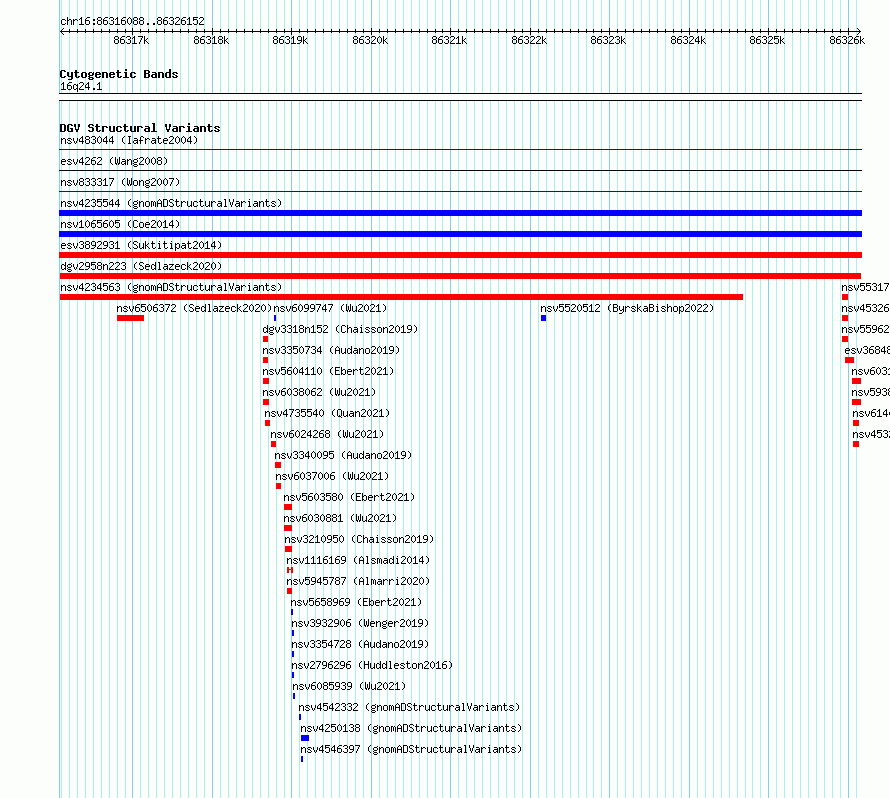Click the red marker under nsv6030881 (Wu2021)
Image resolution: width=890 pixels, height=798 pixels.
tap(288, 528)
